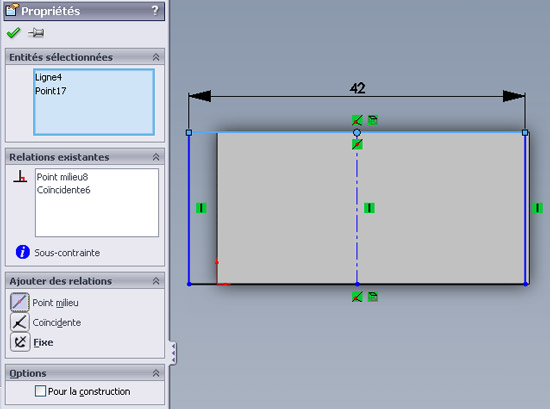550x409 pixels.
Task: Open help via the question mark icon
Action: click(x=155, y=11)
